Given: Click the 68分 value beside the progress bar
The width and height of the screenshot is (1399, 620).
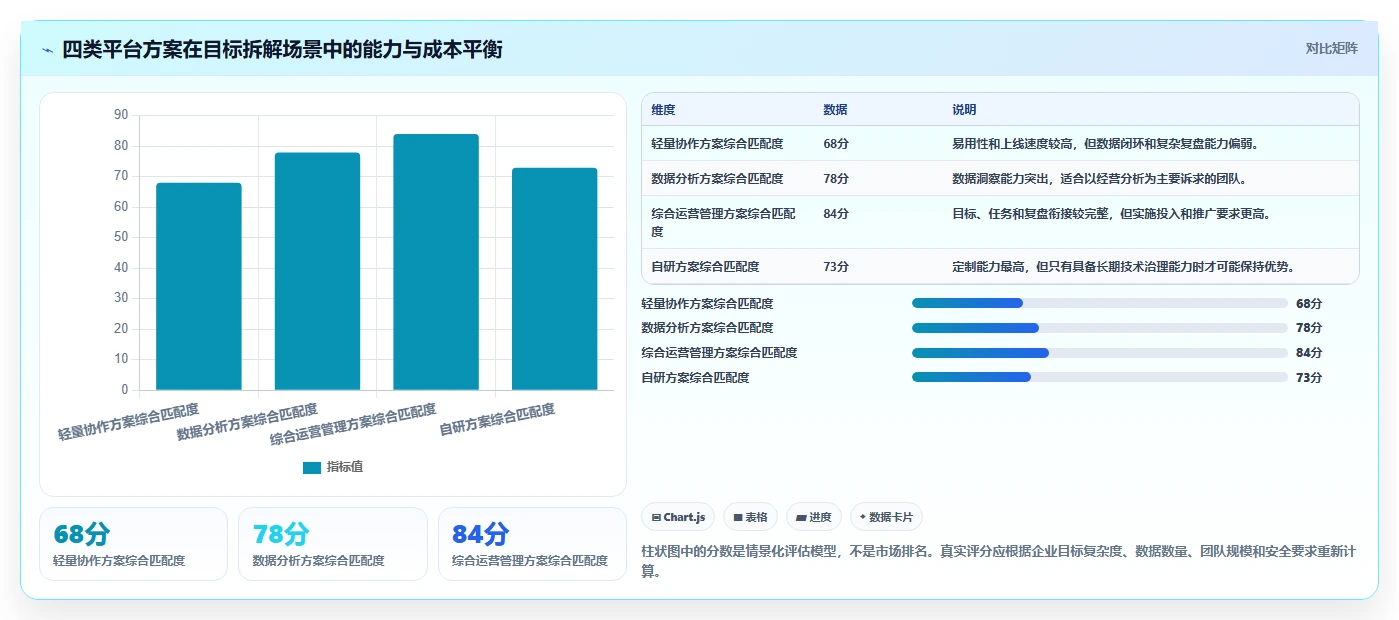Looking at the screenshot, I should coord(1309,303).
